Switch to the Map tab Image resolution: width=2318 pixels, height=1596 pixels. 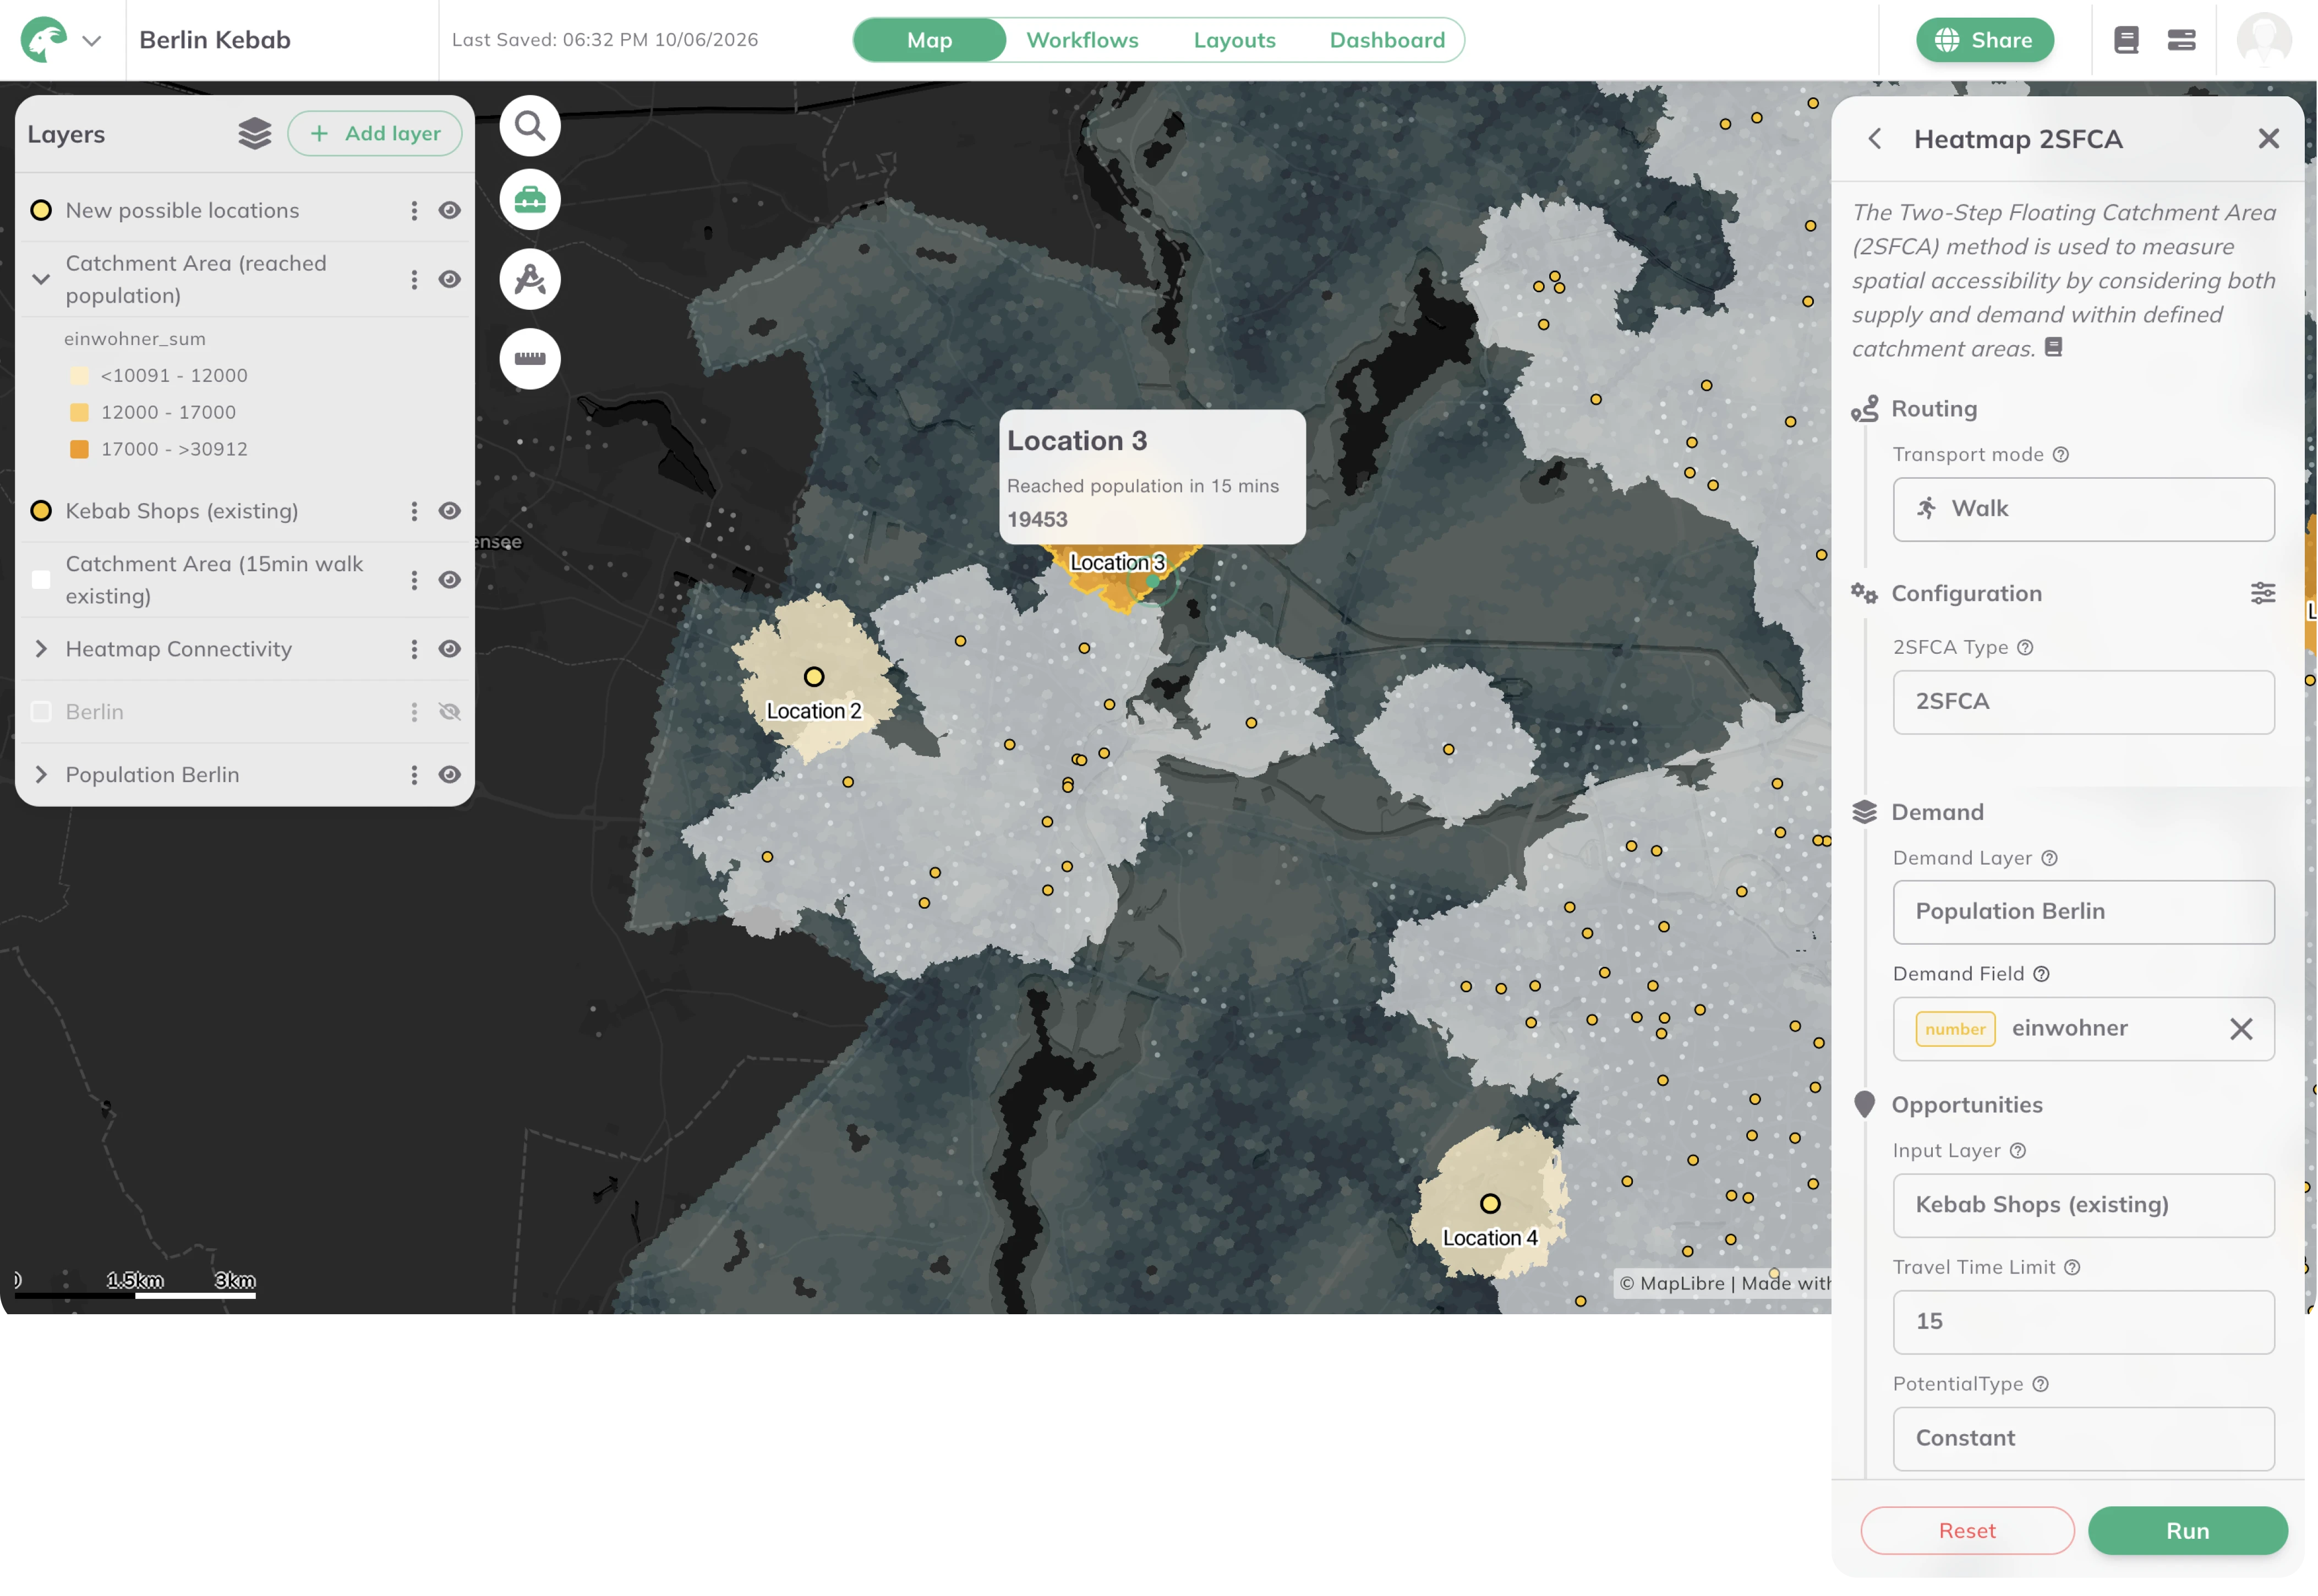[929, 40]
